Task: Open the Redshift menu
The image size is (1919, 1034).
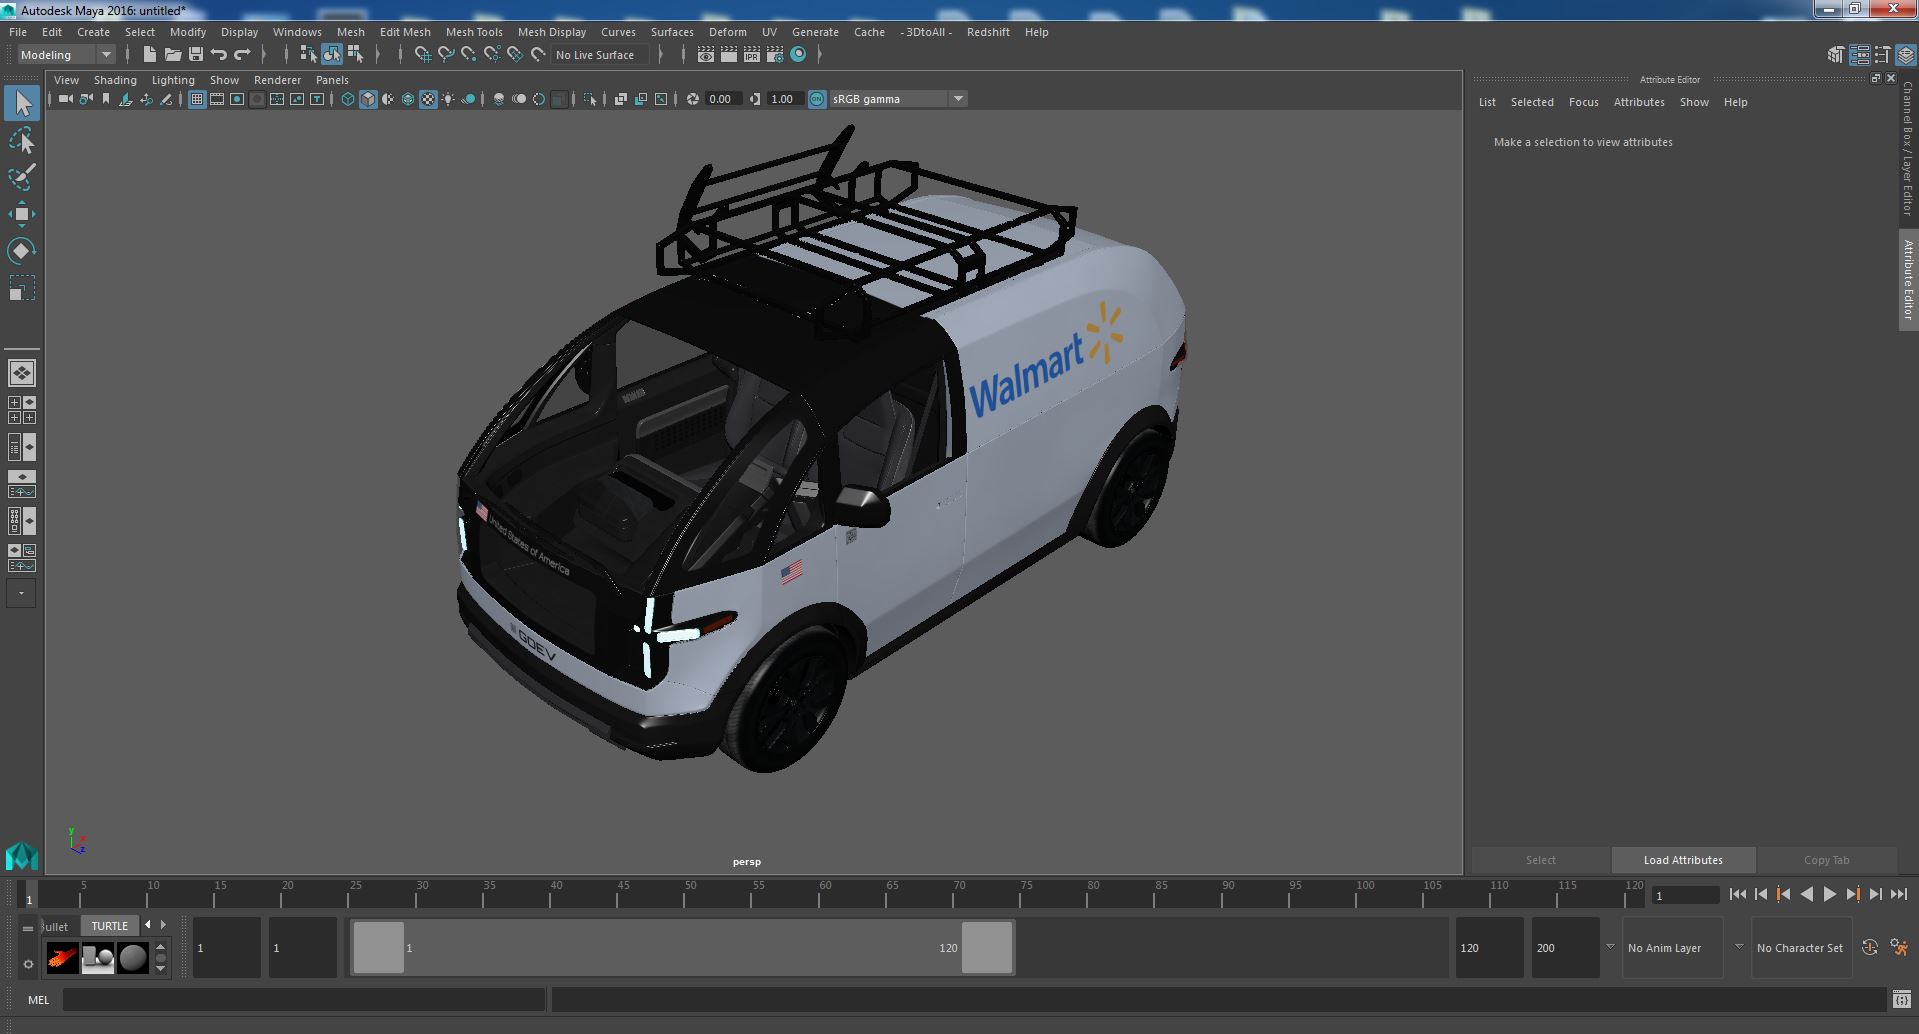Action: pyautogui.click(x=988, y=32)
